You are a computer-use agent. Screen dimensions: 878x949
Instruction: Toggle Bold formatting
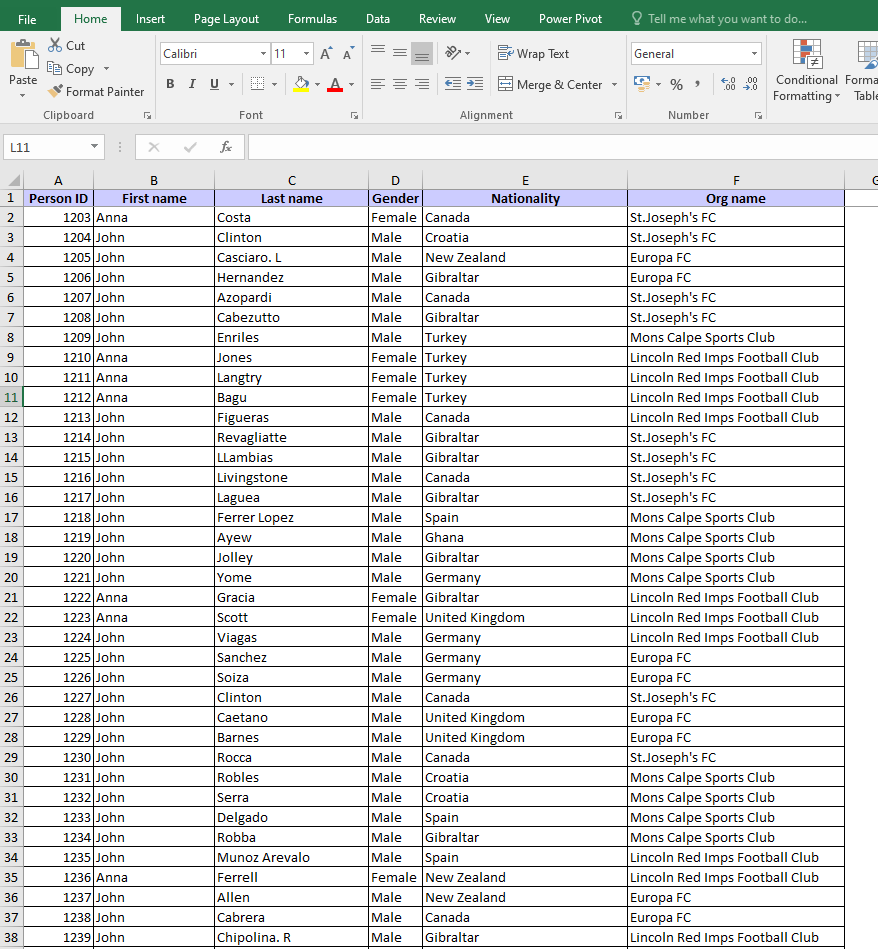click(x=170, y=85)
